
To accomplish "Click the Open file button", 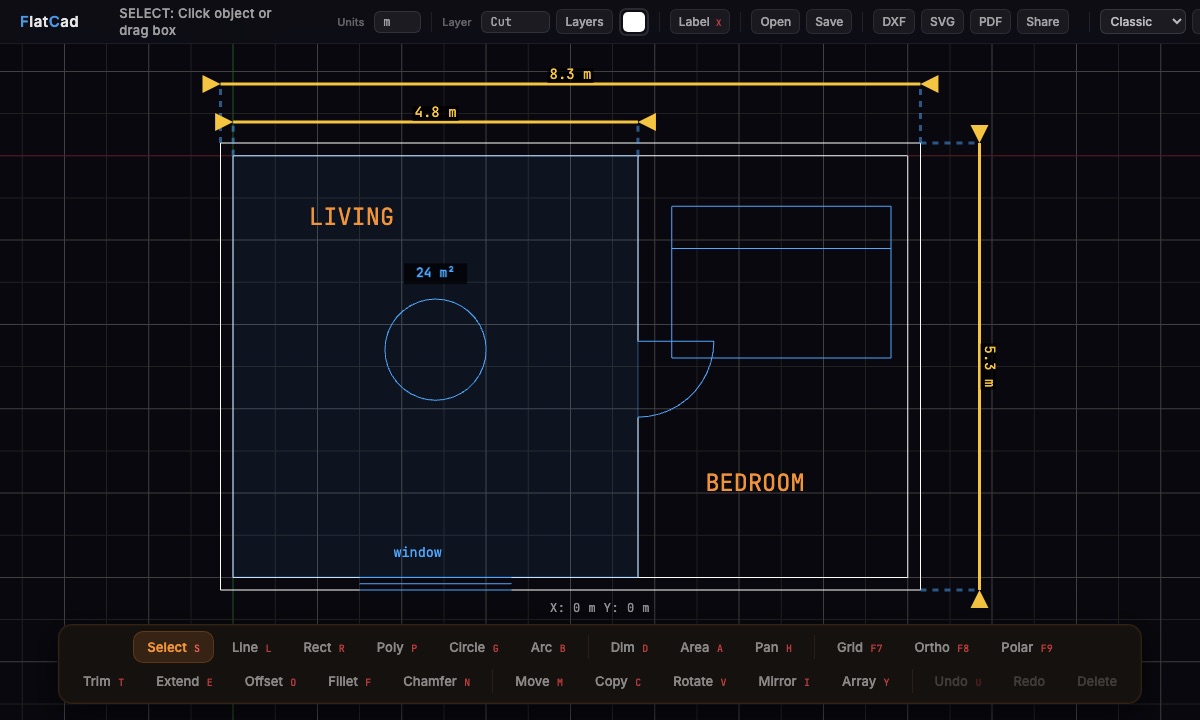I will [775, 22].
